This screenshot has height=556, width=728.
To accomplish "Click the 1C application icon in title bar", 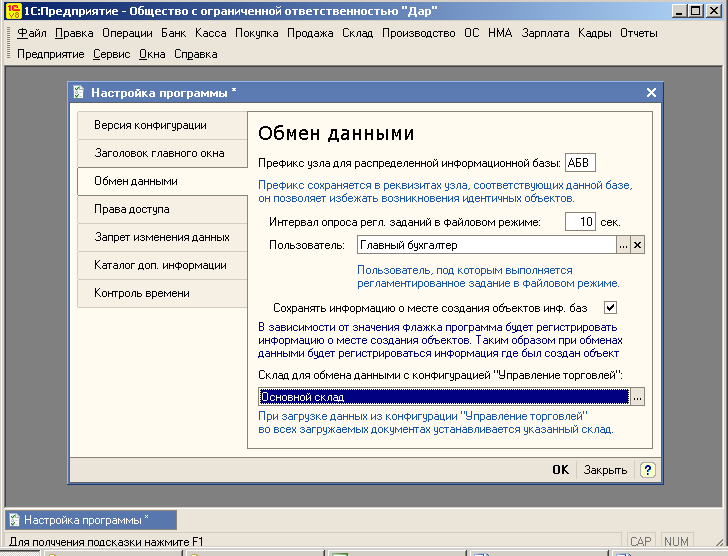I will 13,11.
